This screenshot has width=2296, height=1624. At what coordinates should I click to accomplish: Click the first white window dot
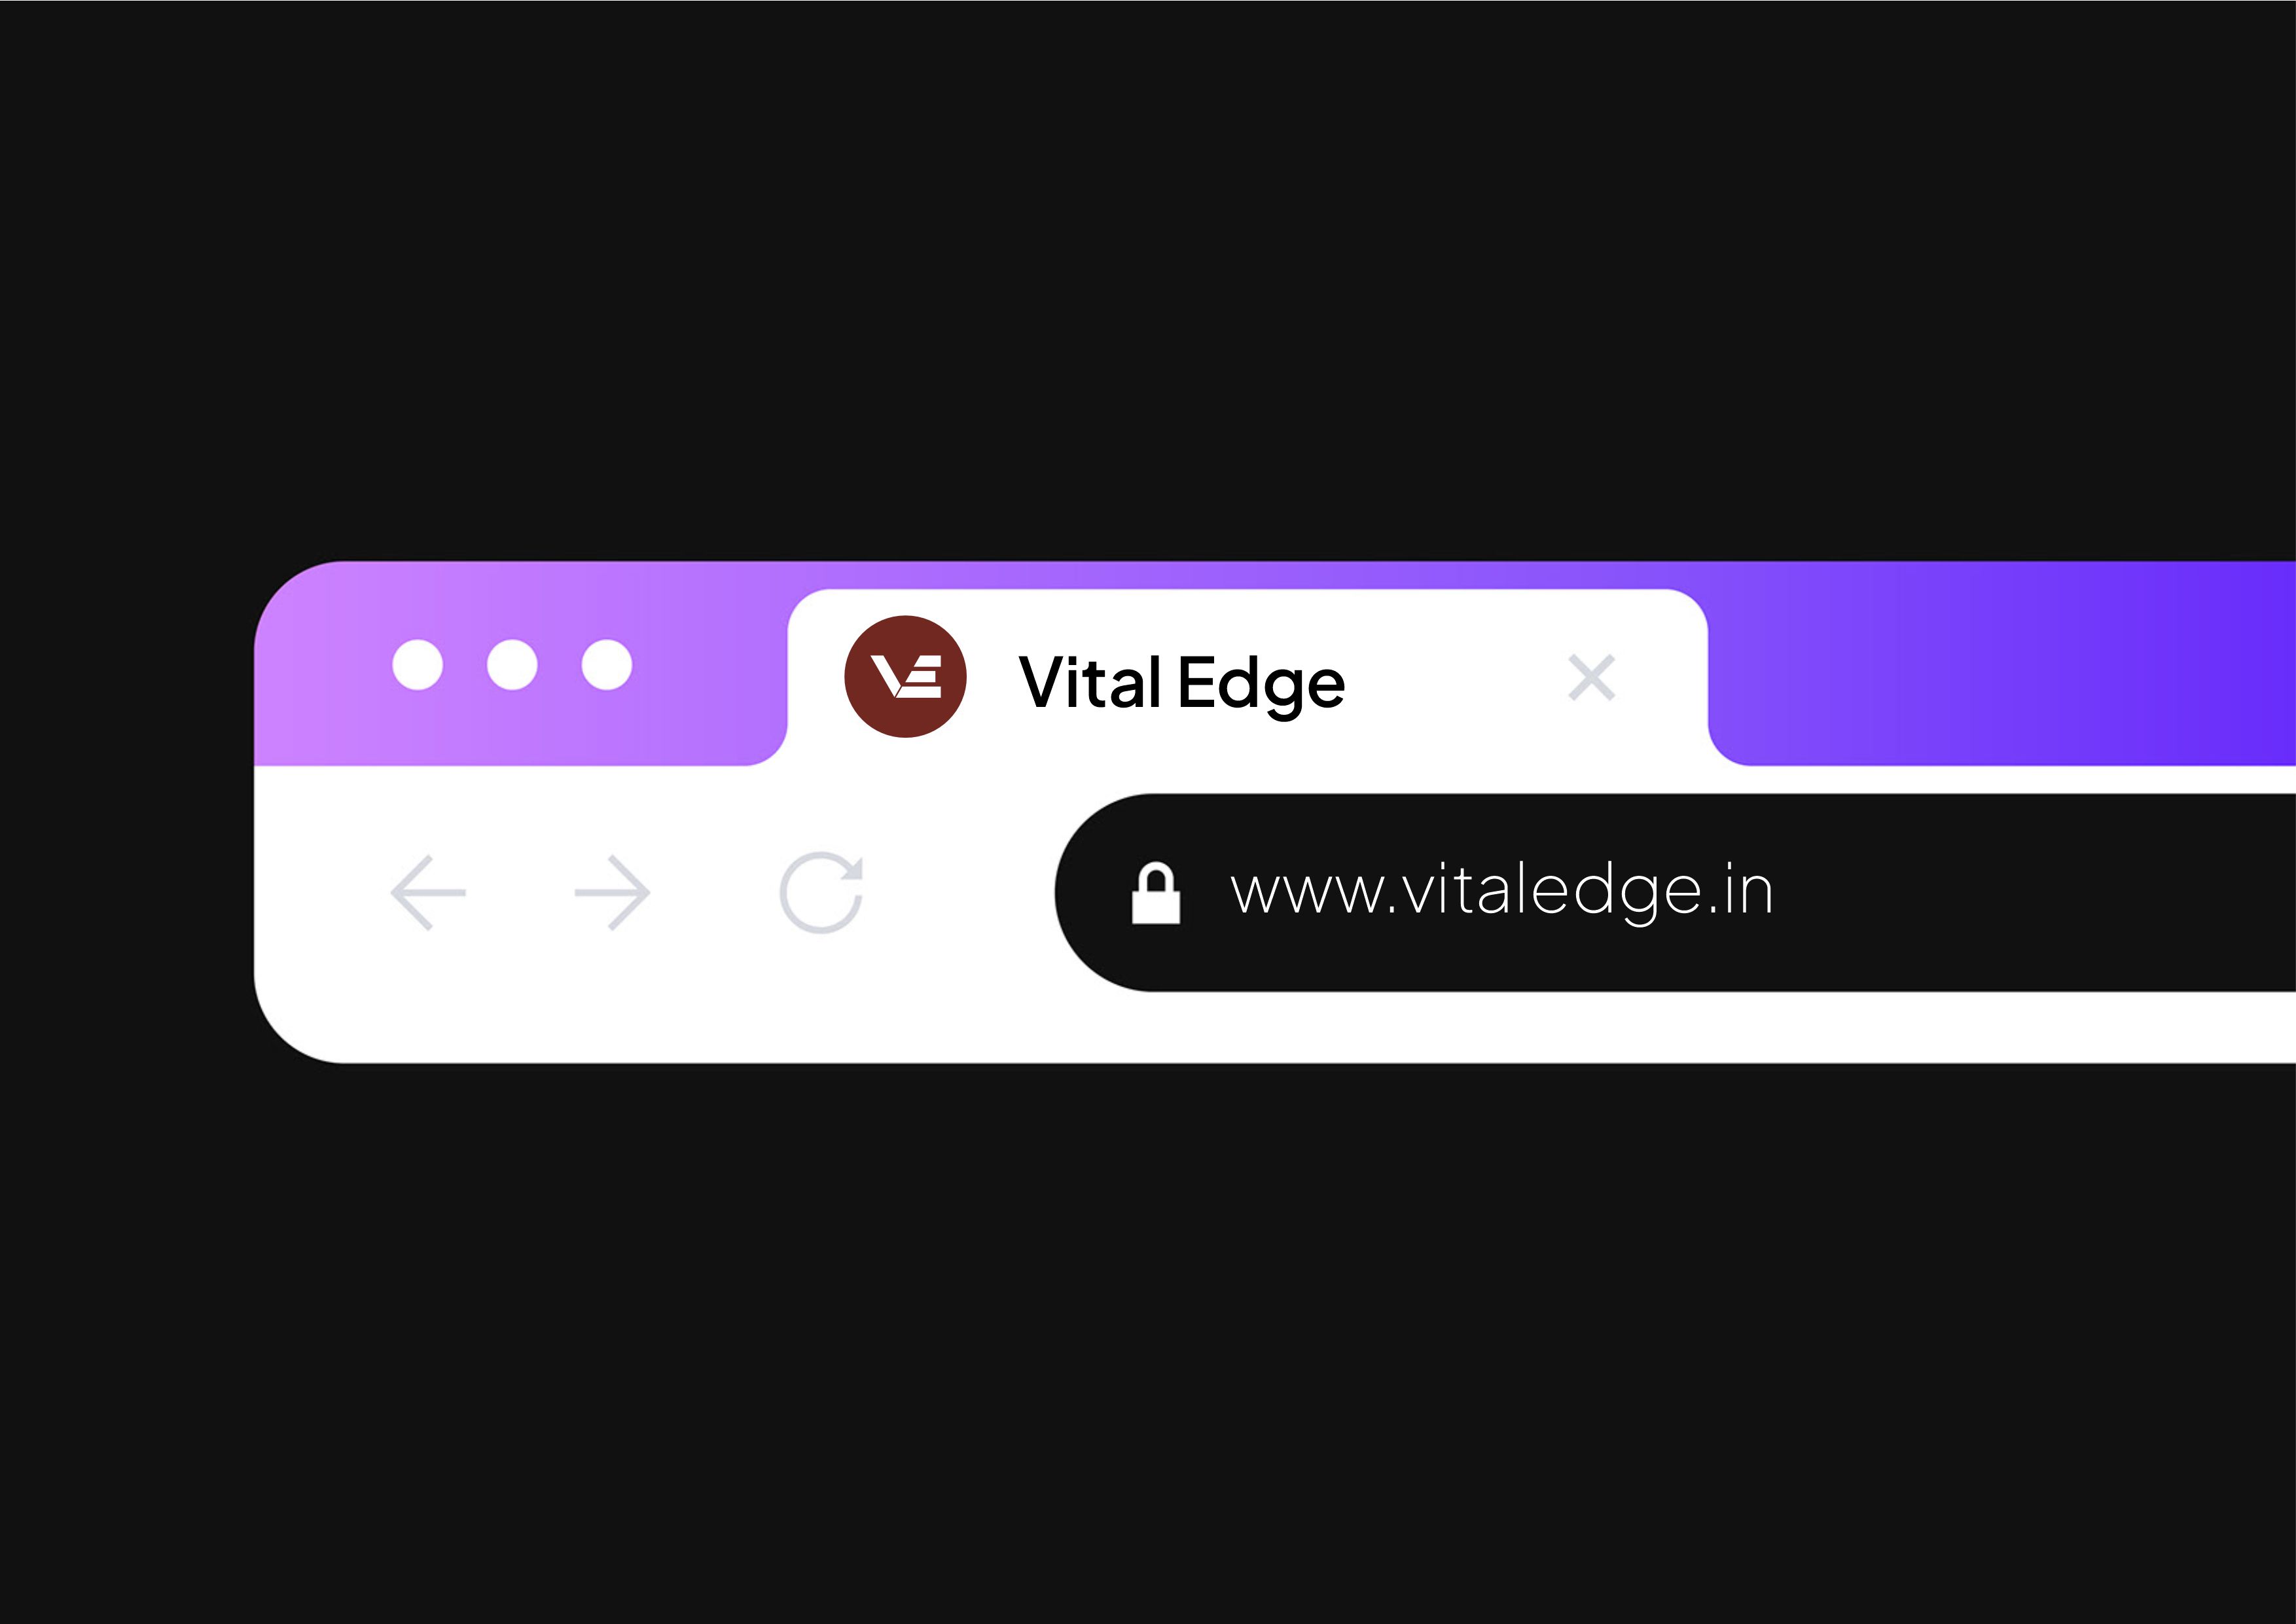[x=418, y=665]
